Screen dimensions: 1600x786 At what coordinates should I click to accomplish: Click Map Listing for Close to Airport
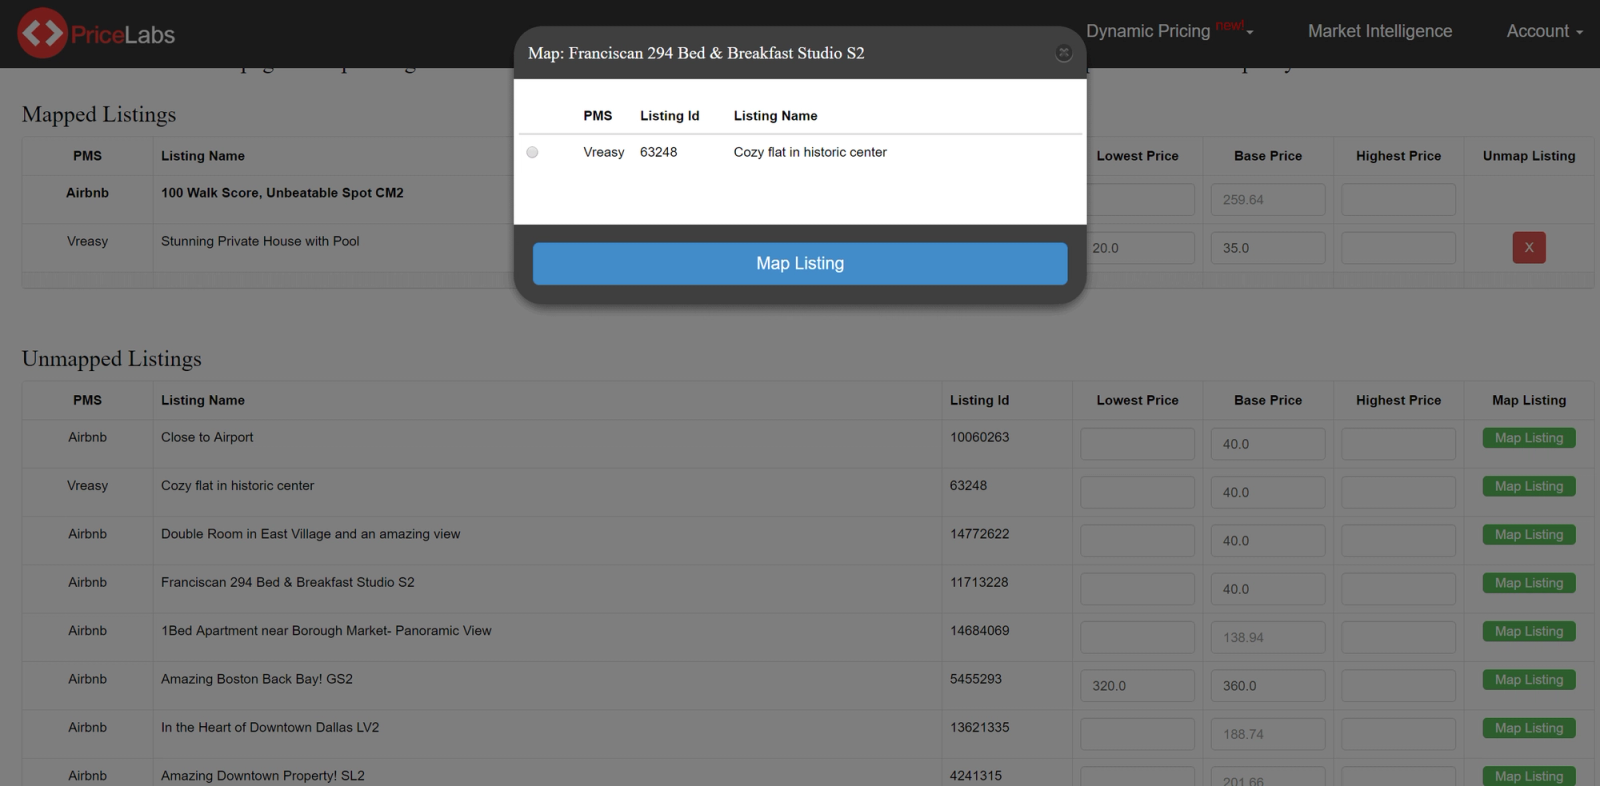pyautogui.click(x=1529, y=438)
